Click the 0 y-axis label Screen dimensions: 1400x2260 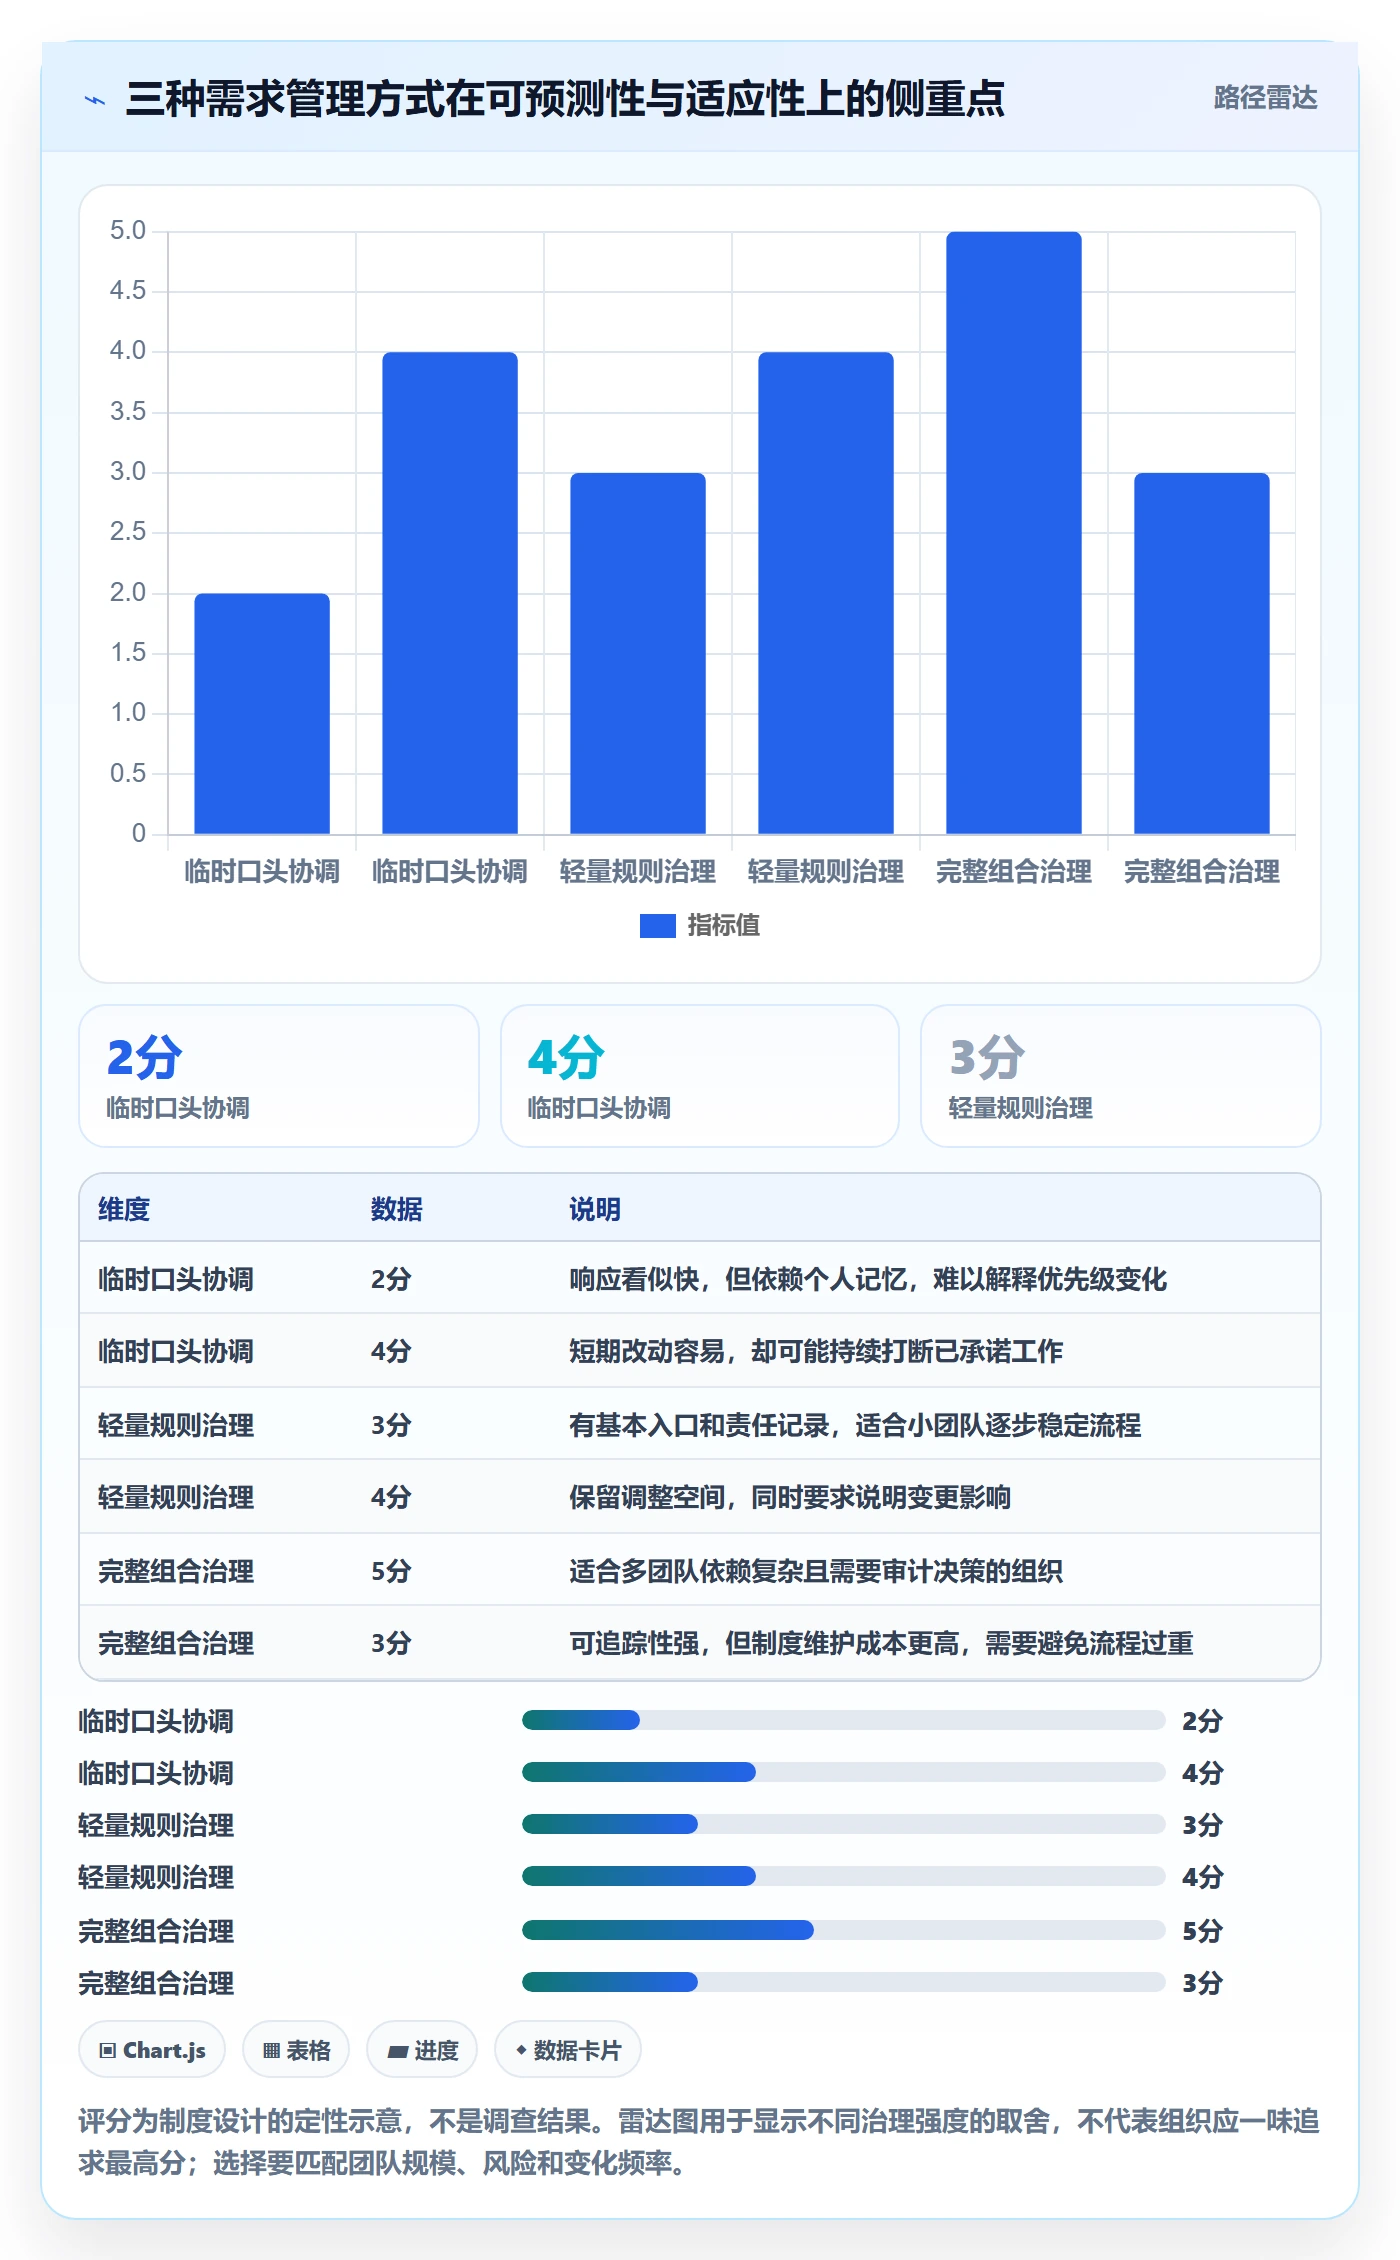tap(139, 833)
